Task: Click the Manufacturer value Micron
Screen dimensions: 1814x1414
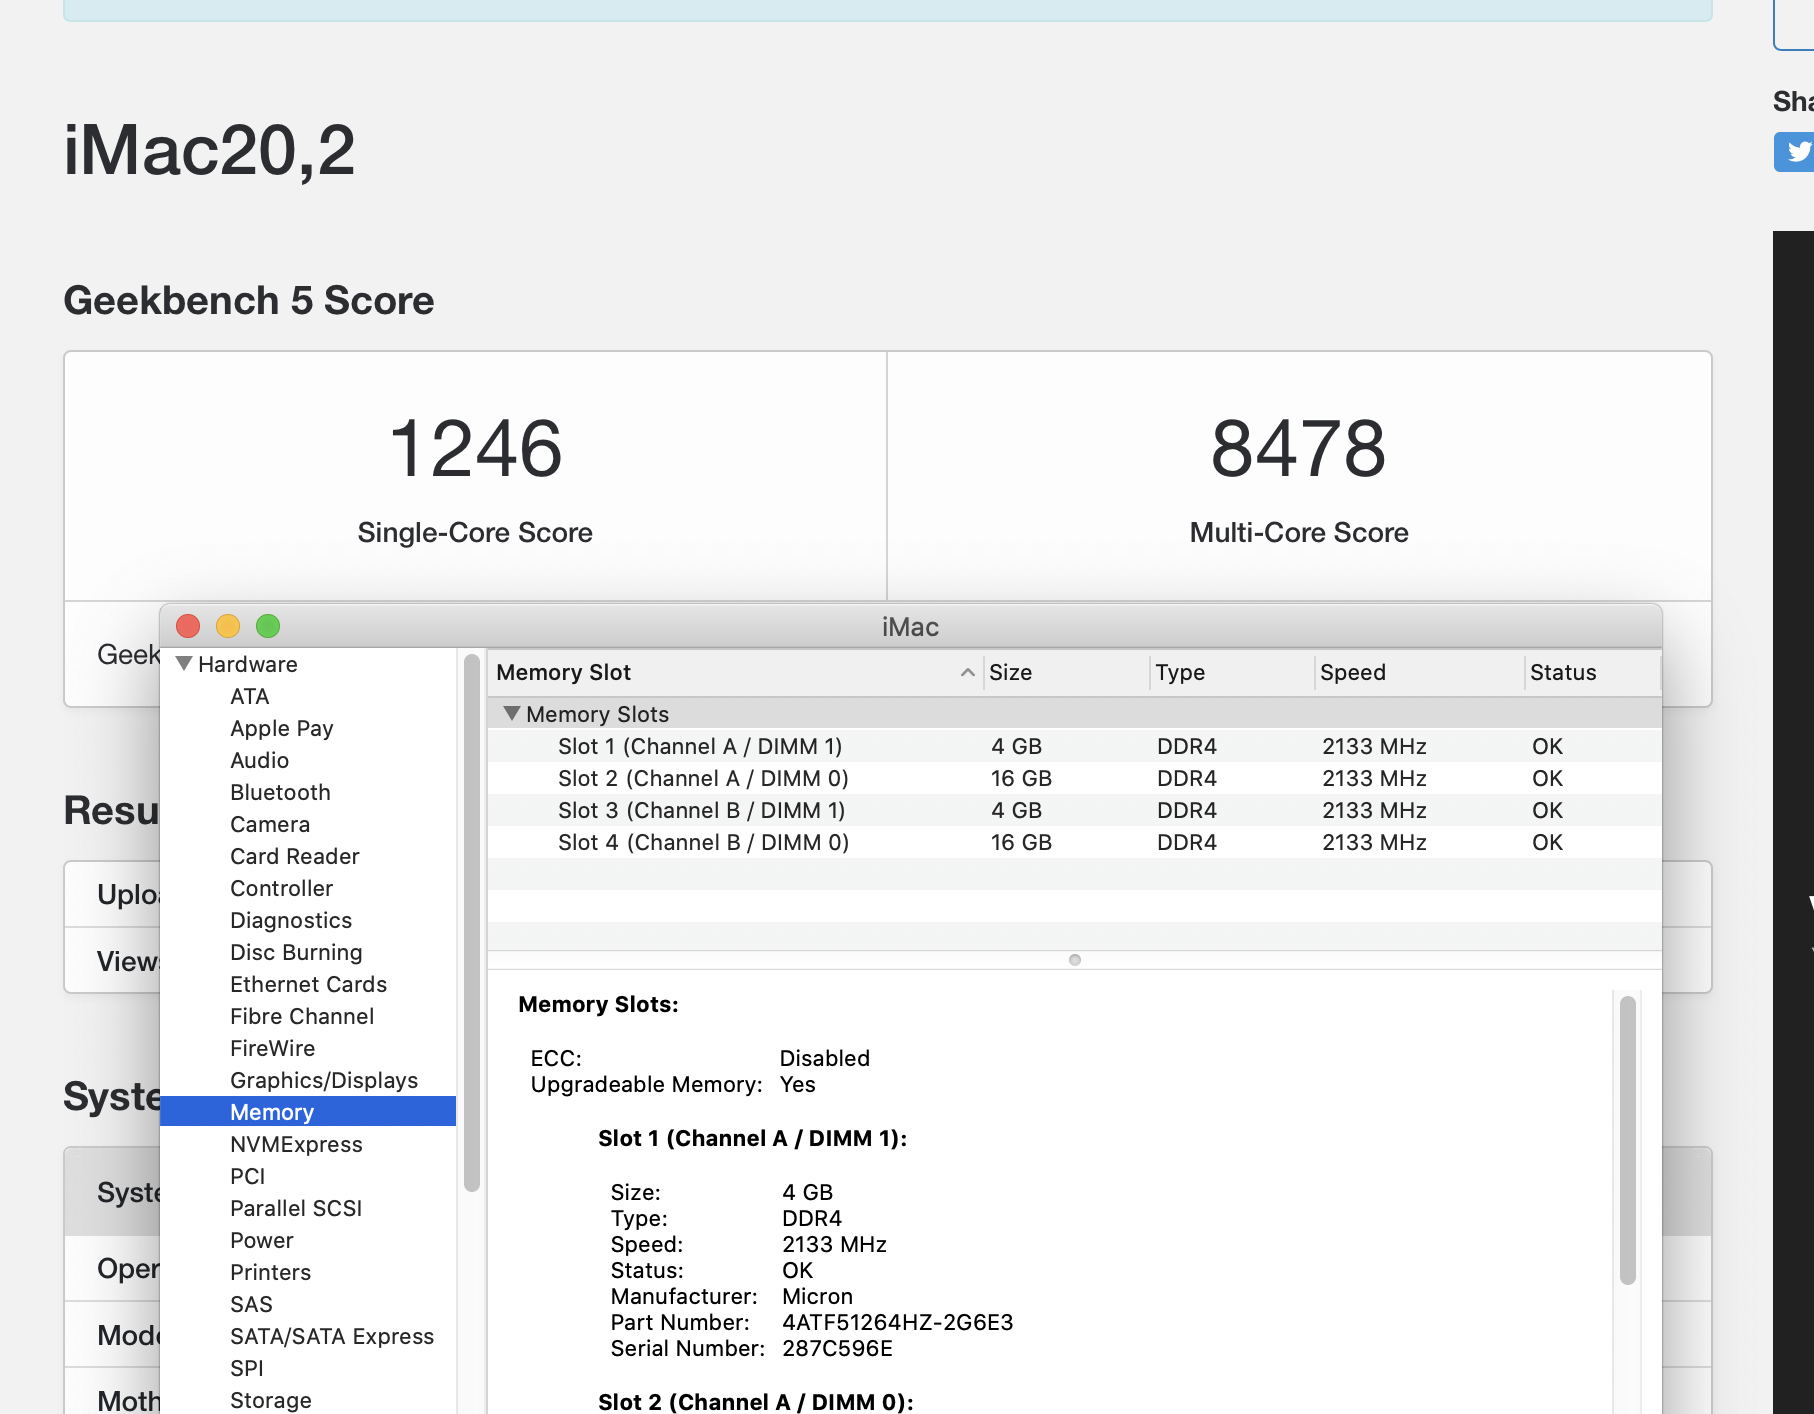Action: [x=817, y=1296]
